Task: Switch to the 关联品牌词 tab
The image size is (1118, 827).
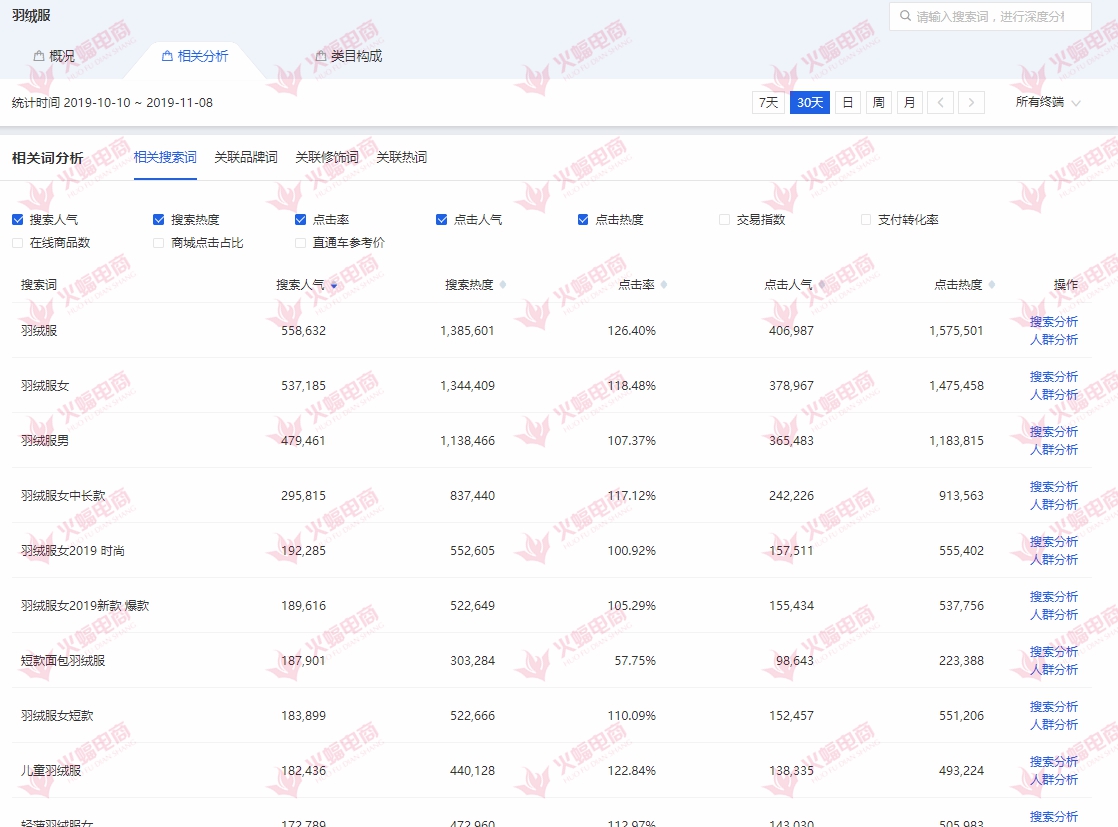Action: click(245, 157)
